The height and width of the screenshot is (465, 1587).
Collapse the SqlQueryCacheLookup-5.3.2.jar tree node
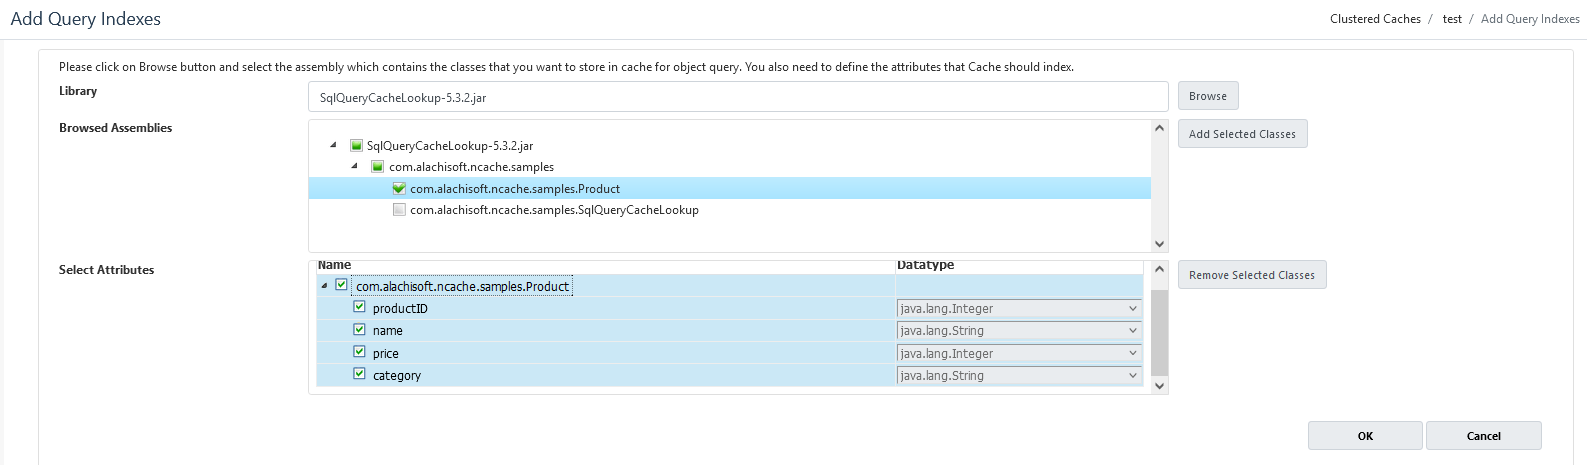tap(333, 145)
